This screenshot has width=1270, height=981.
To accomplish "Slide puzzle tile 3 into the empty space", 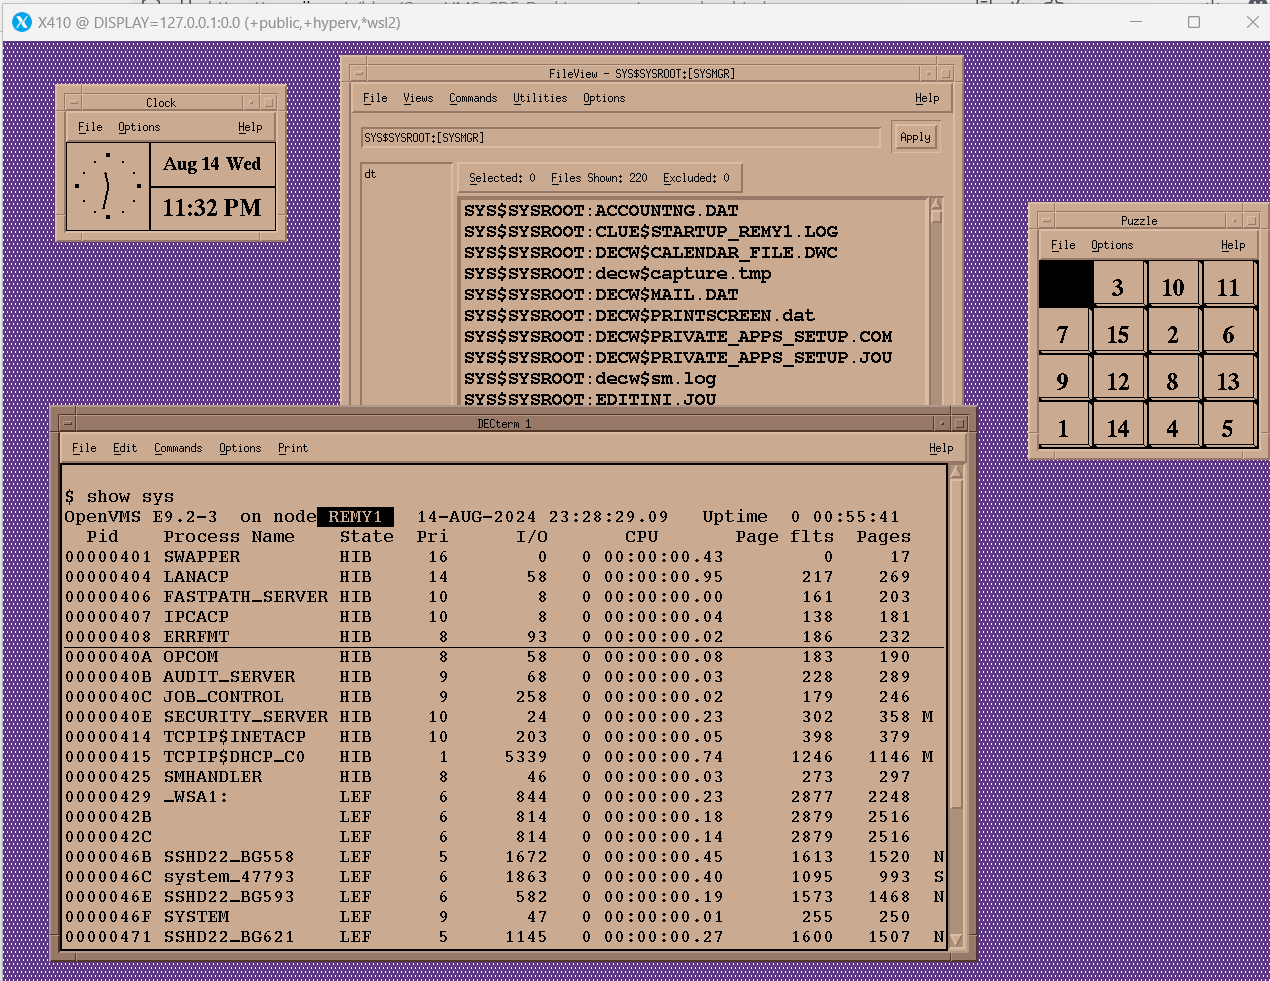I will click(x=1118, y=284).
